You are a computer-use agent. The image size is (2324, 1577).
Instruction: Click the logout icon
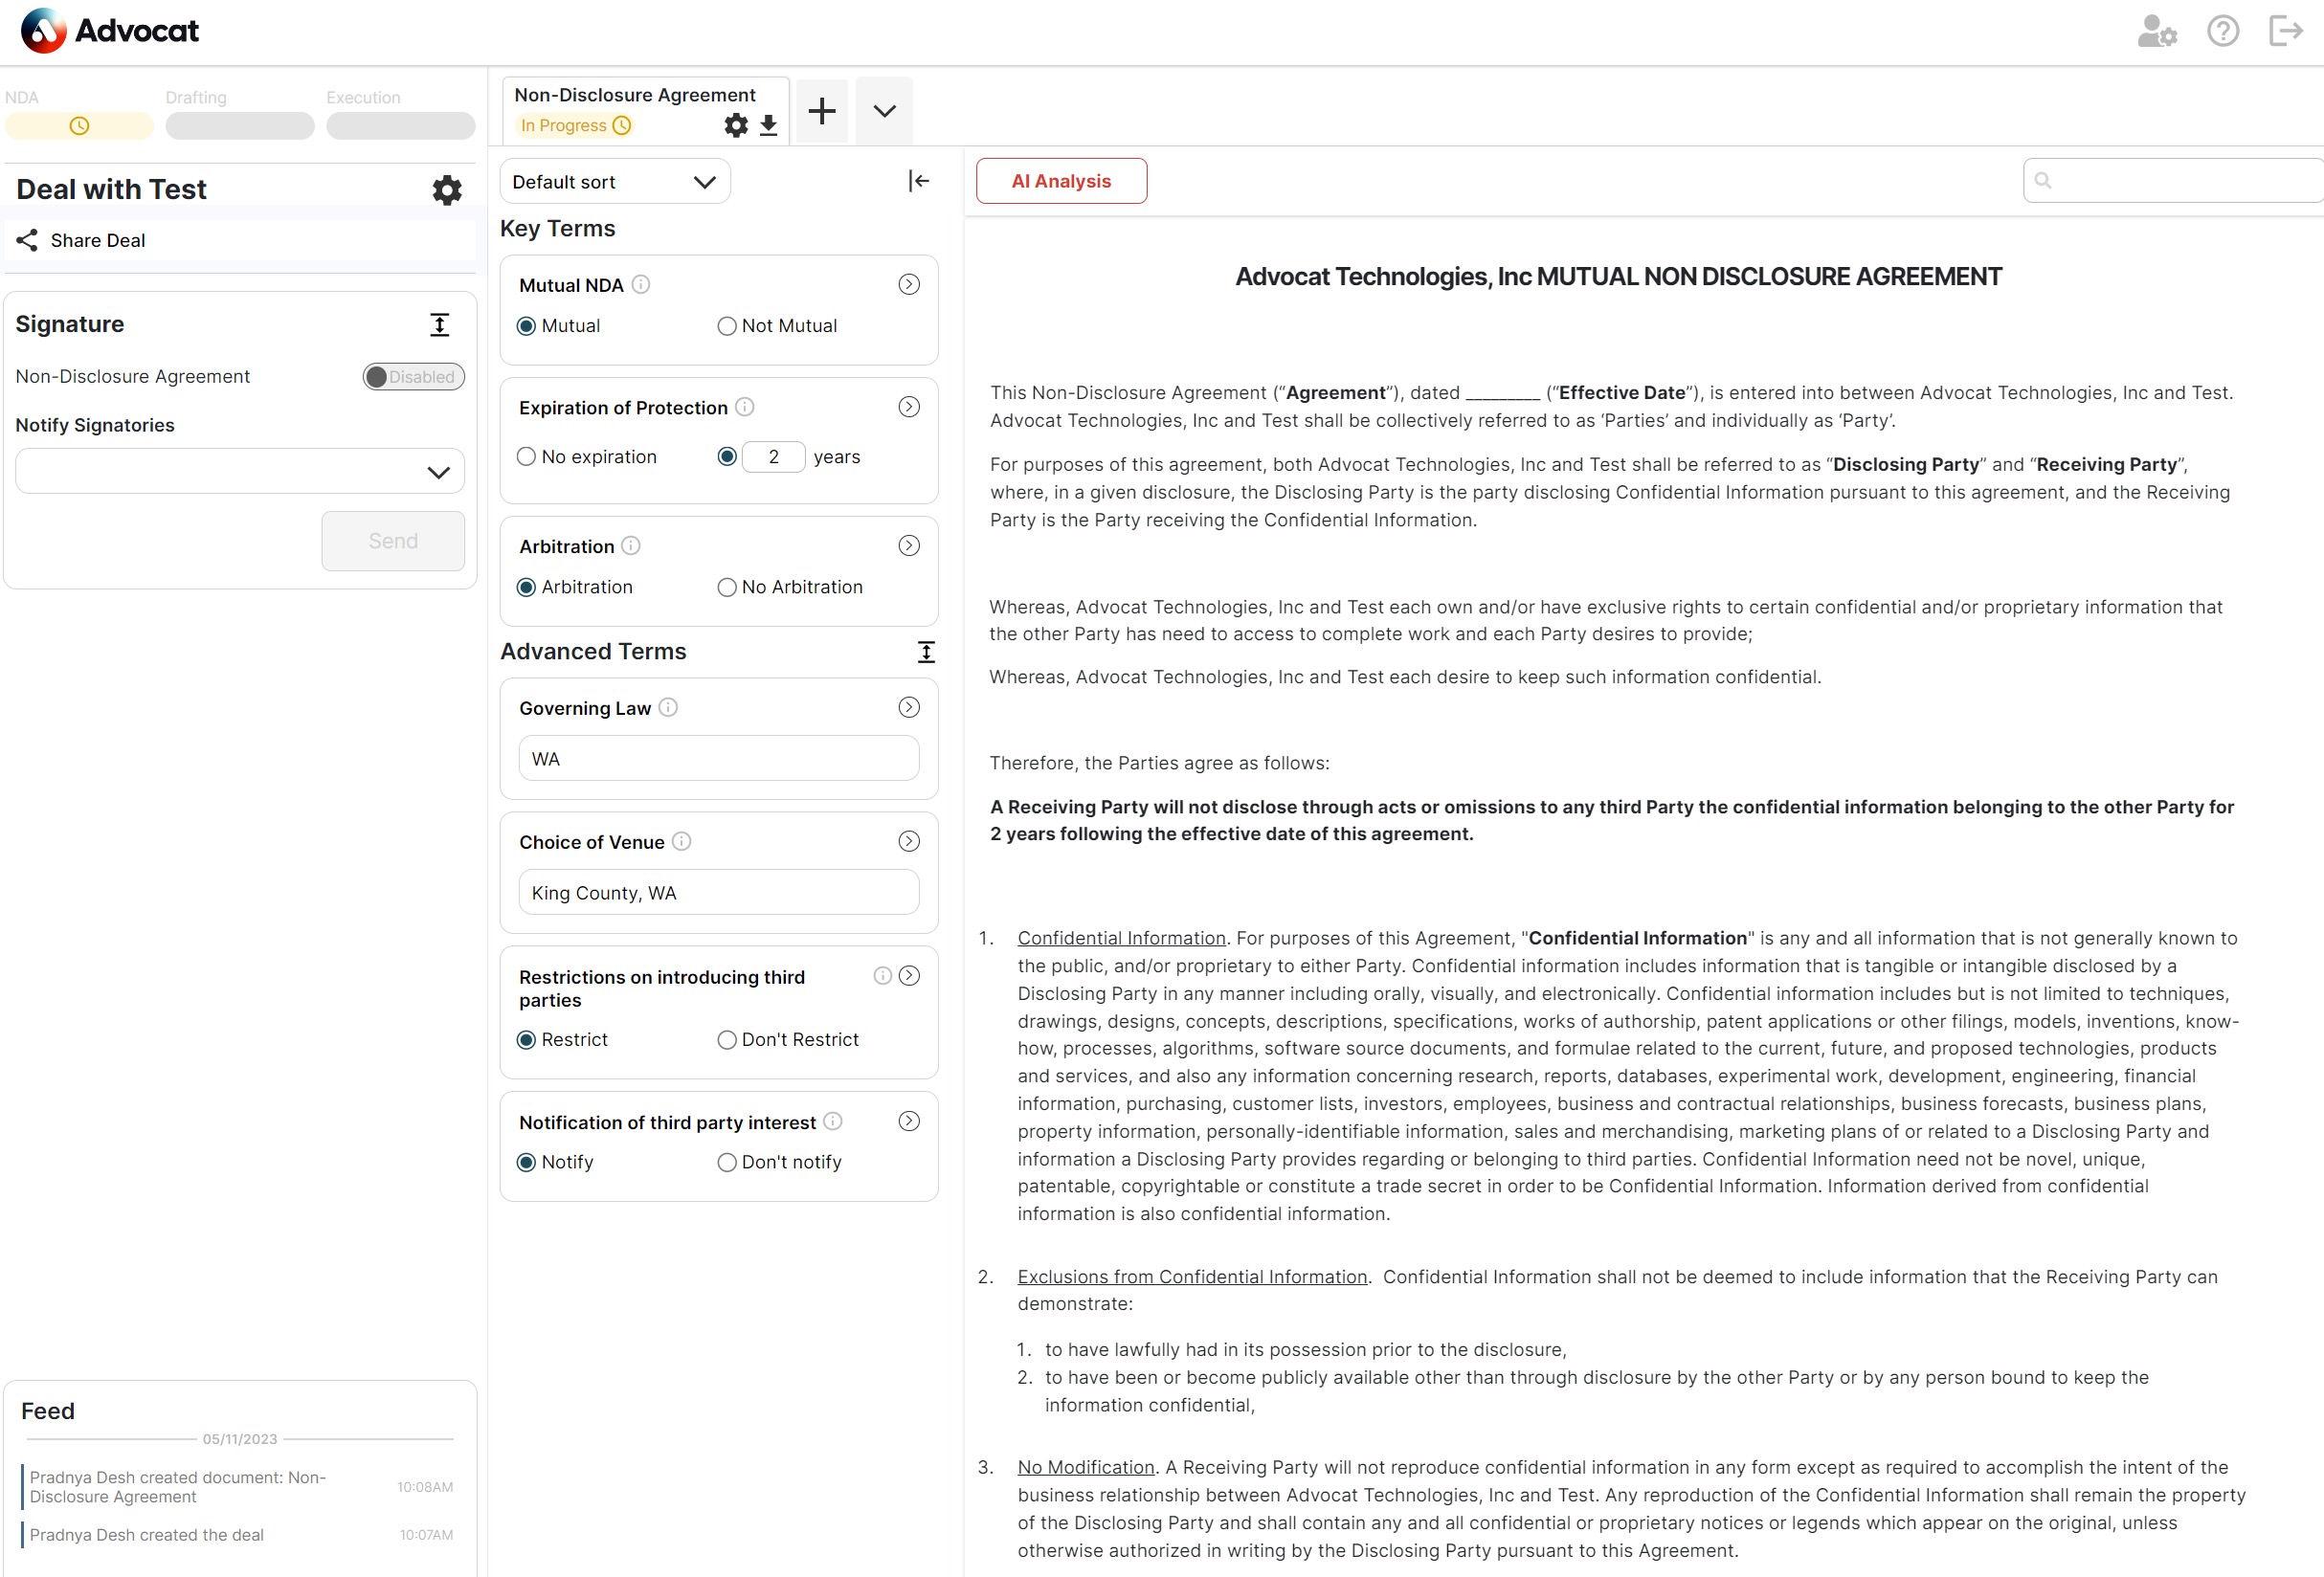pos(2286,31)
